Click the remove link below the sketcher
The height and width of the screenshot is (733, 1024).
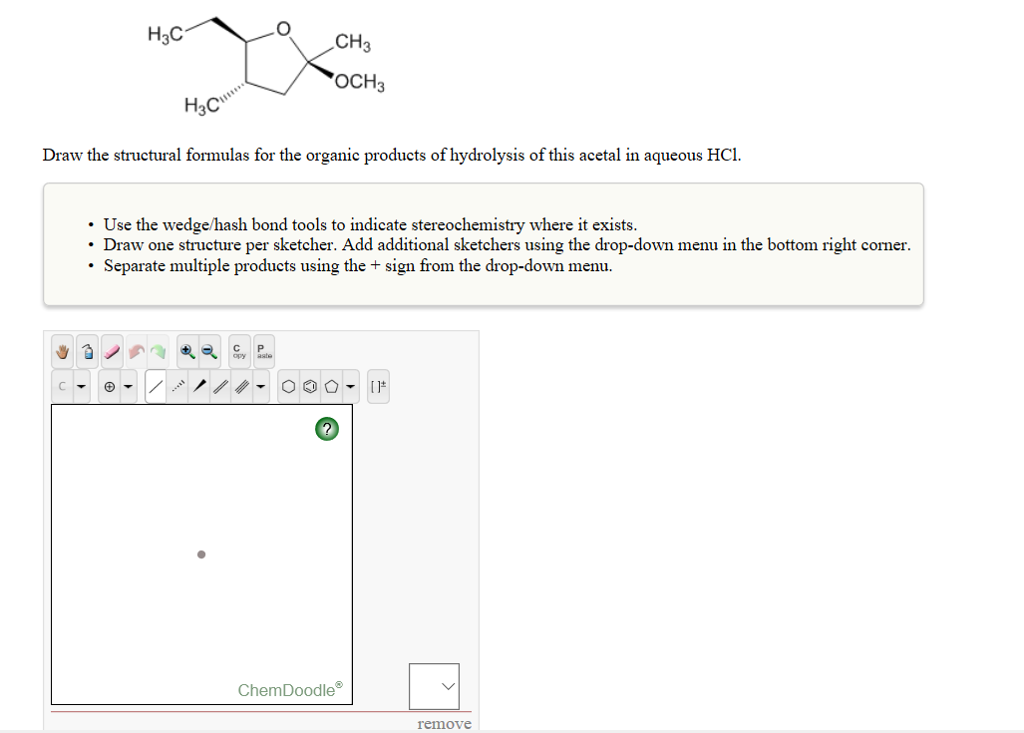point(443,723)
